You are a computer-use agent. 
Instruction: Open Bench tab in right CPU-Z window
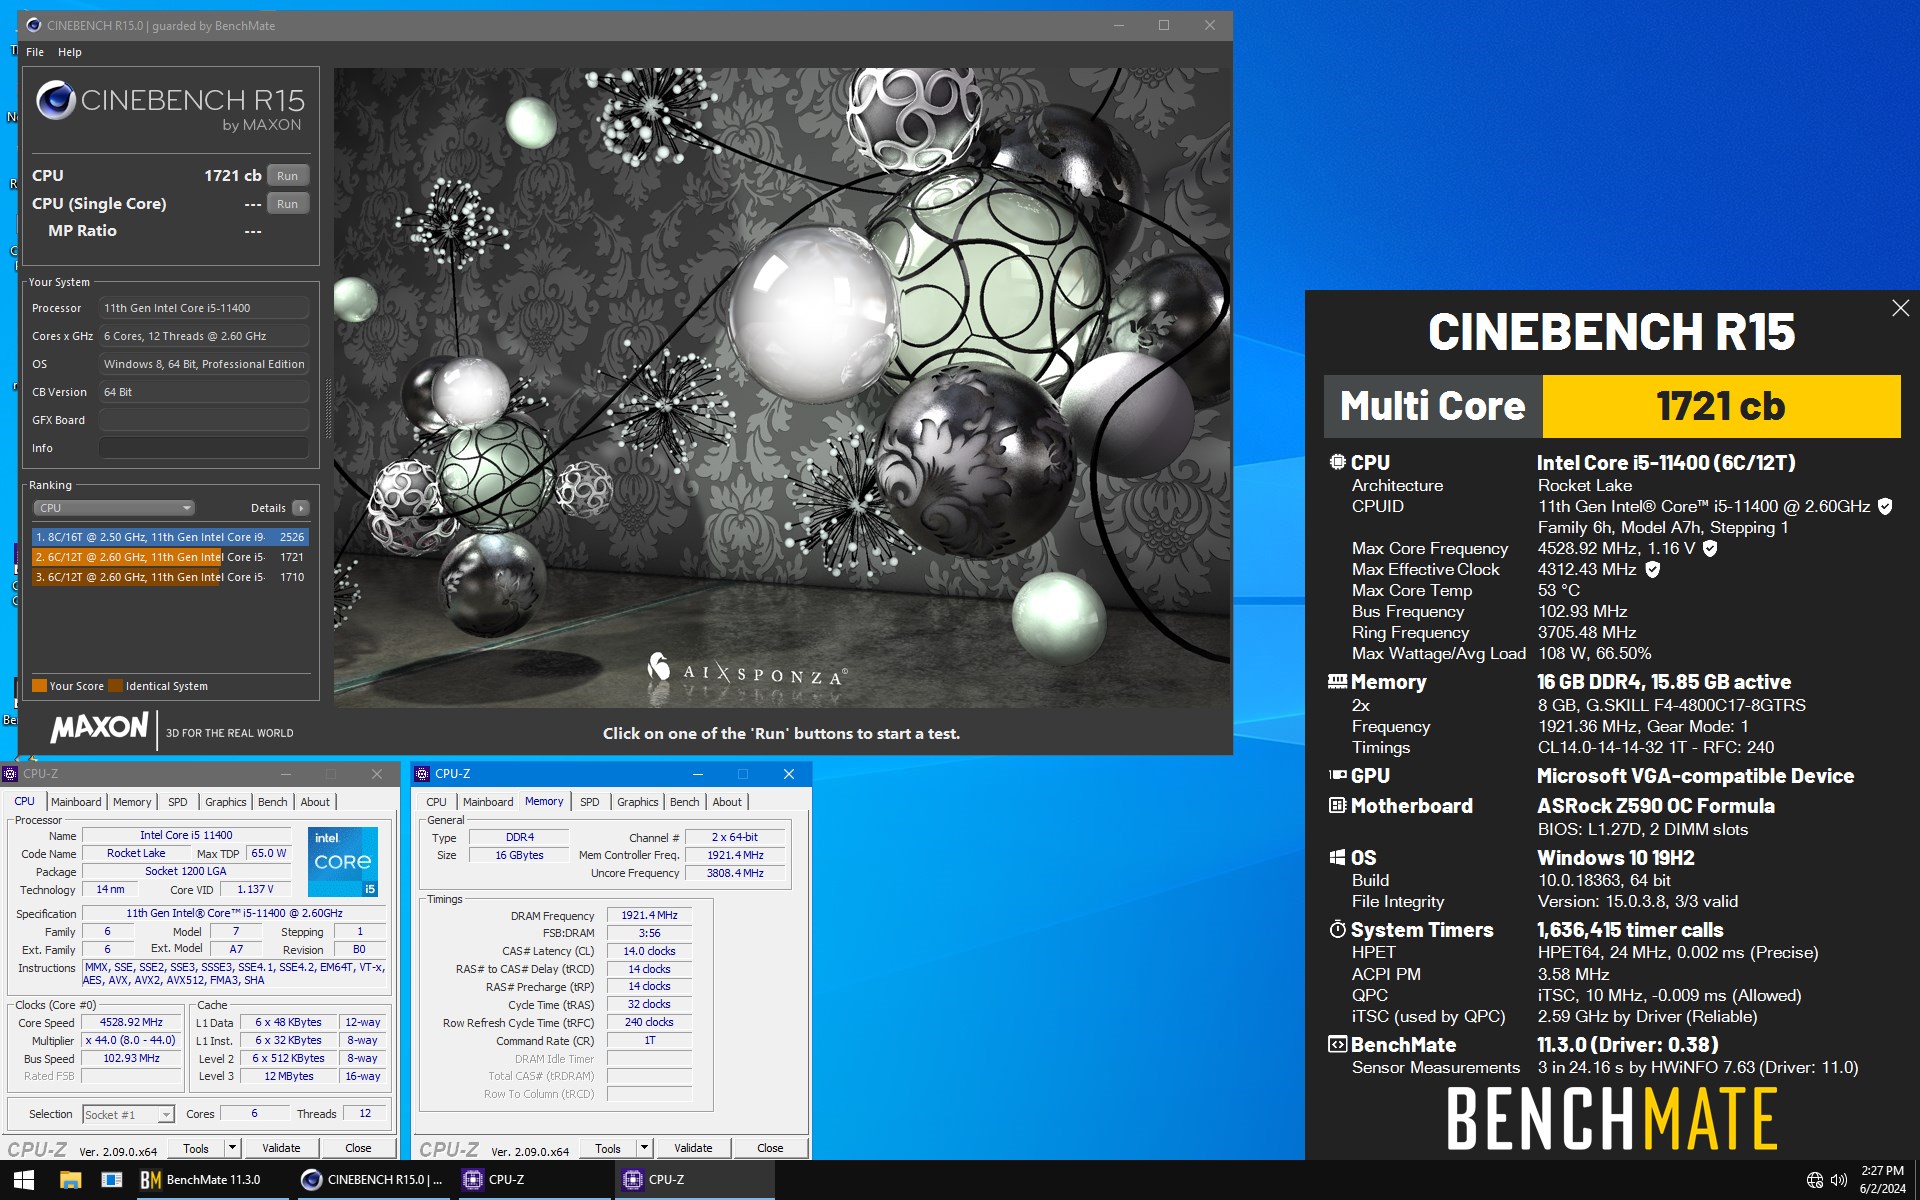coord(685,802)
